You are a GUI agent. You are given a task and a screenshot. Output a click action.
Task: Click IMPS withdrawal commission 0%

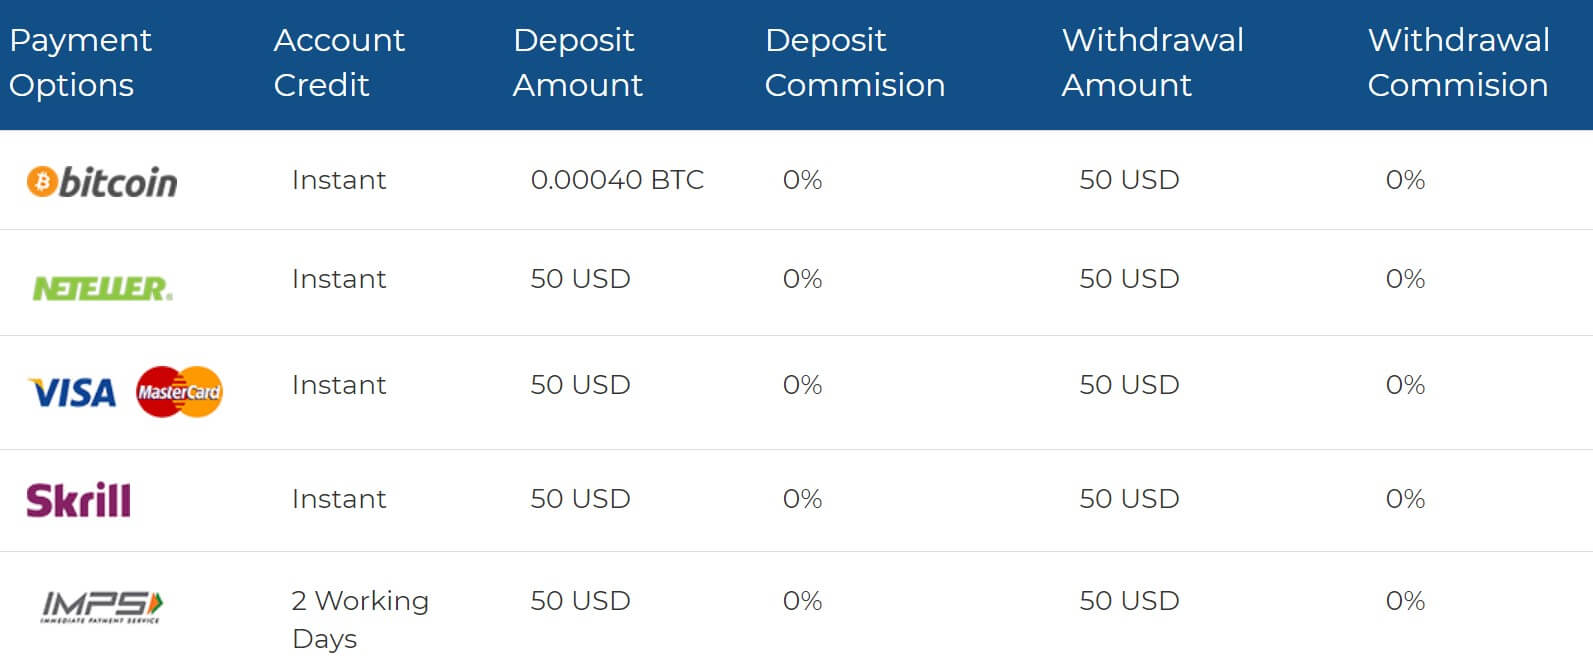coord(1405,601)
